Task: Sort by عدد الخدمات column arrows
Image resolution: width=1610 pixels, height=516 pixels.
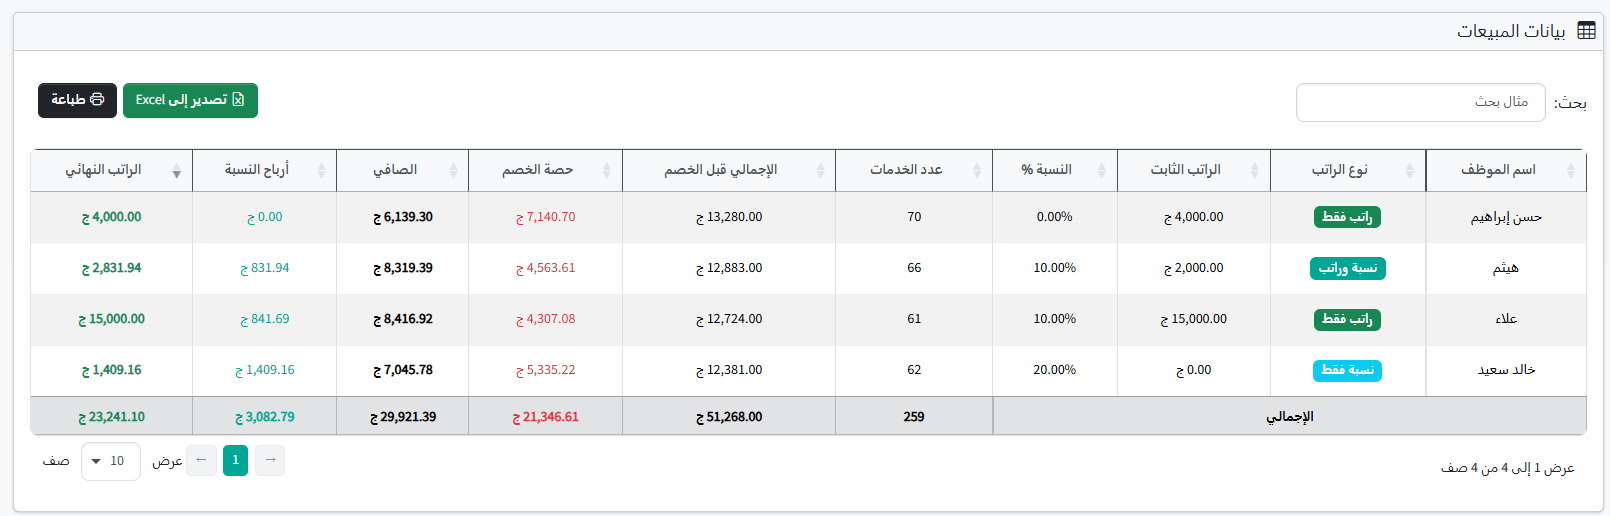Action: point(977,171)
